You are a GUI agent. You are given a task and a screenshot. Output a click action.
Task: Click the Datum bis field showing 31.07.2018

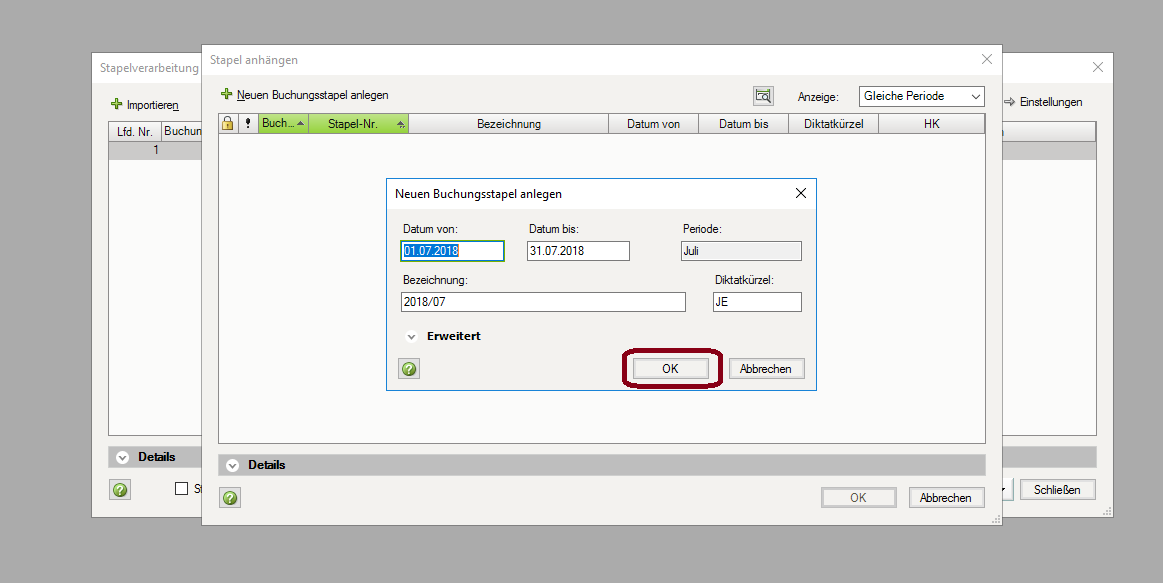(578, 251)
